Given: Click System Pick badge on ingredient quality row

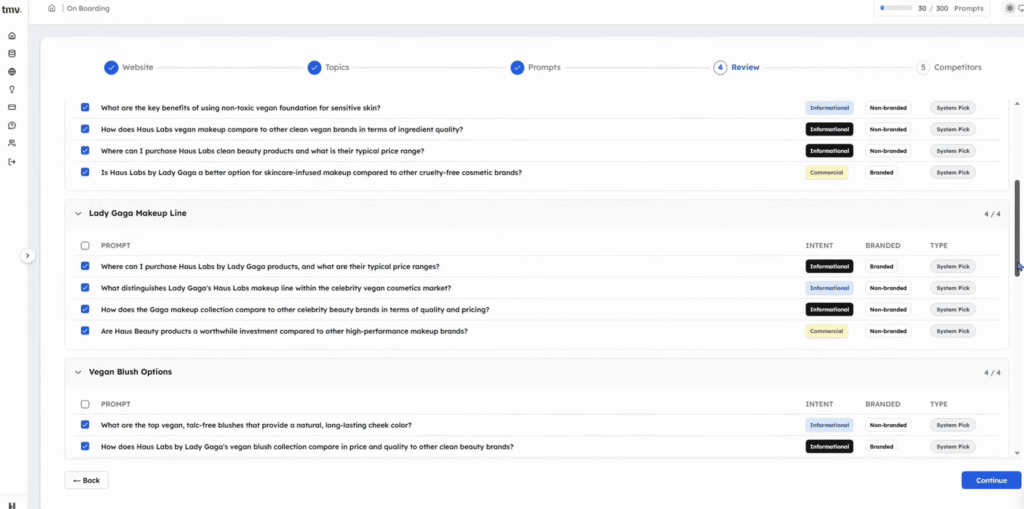Looking at the screenshot, I should tap(953, 129).
